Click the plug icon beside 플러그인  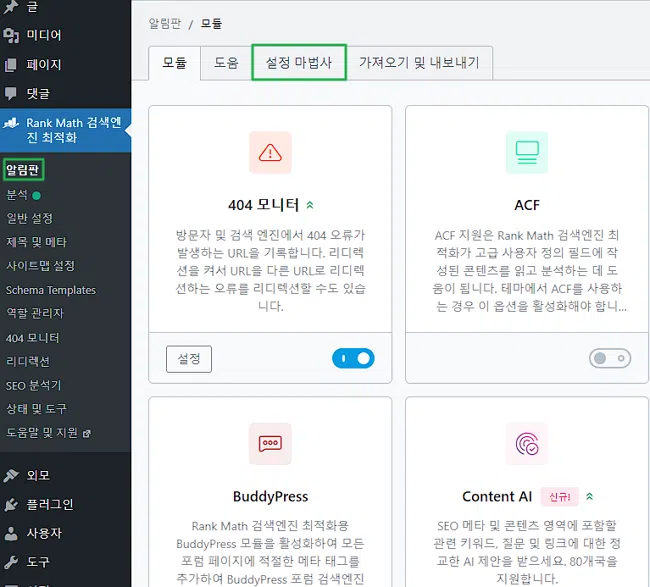tap(11, 505)
